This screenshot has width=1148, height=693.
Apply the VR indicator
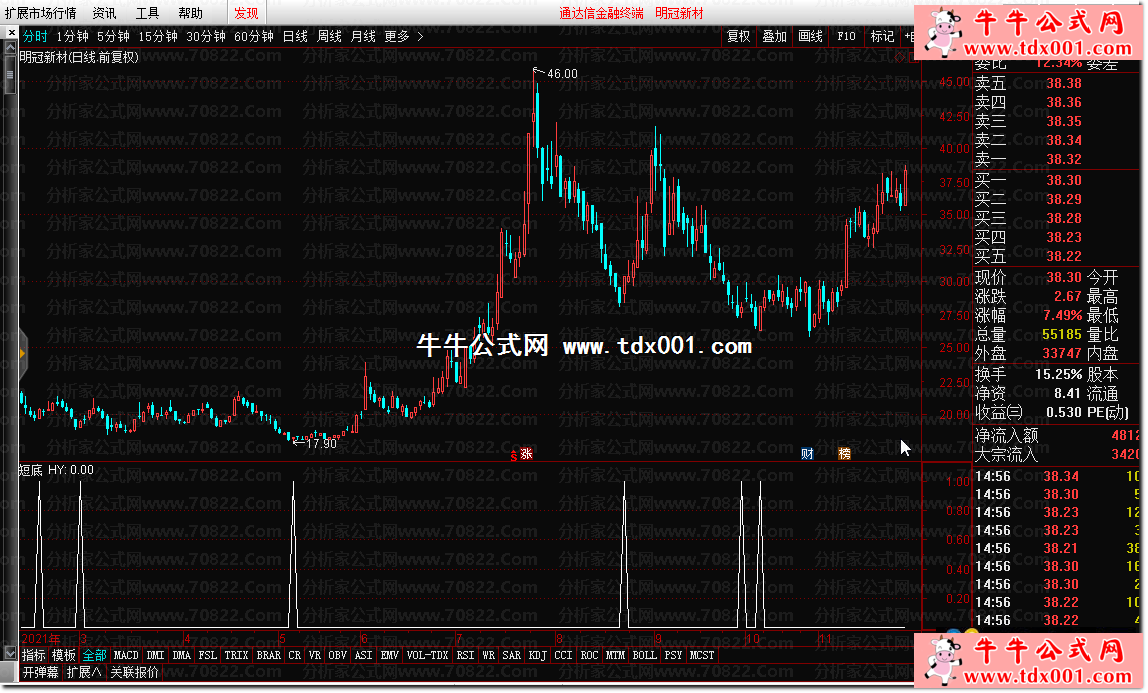(315, 655)
